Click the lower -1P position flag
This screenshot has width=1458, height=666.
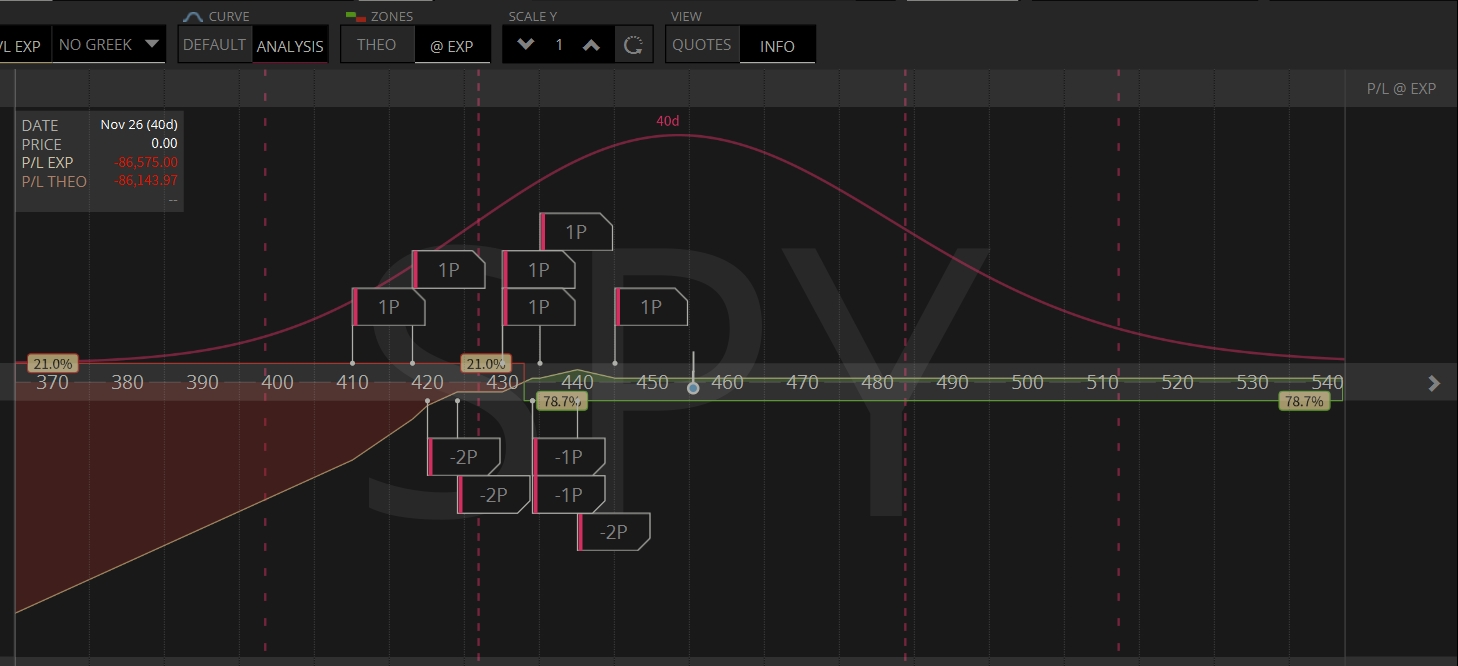(568, 495)
